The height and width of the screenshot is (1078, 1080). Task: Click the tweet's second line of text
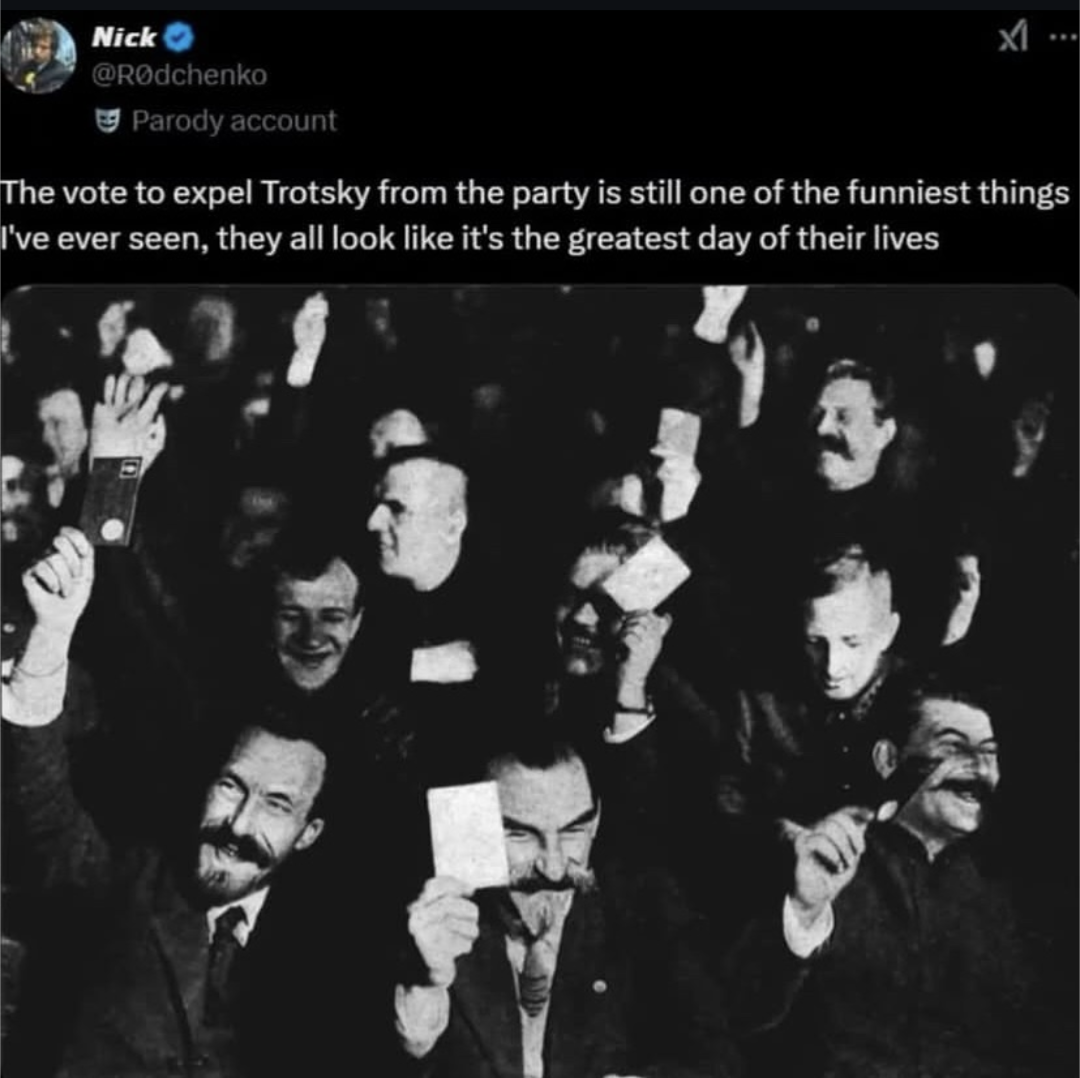coord(470,240)
